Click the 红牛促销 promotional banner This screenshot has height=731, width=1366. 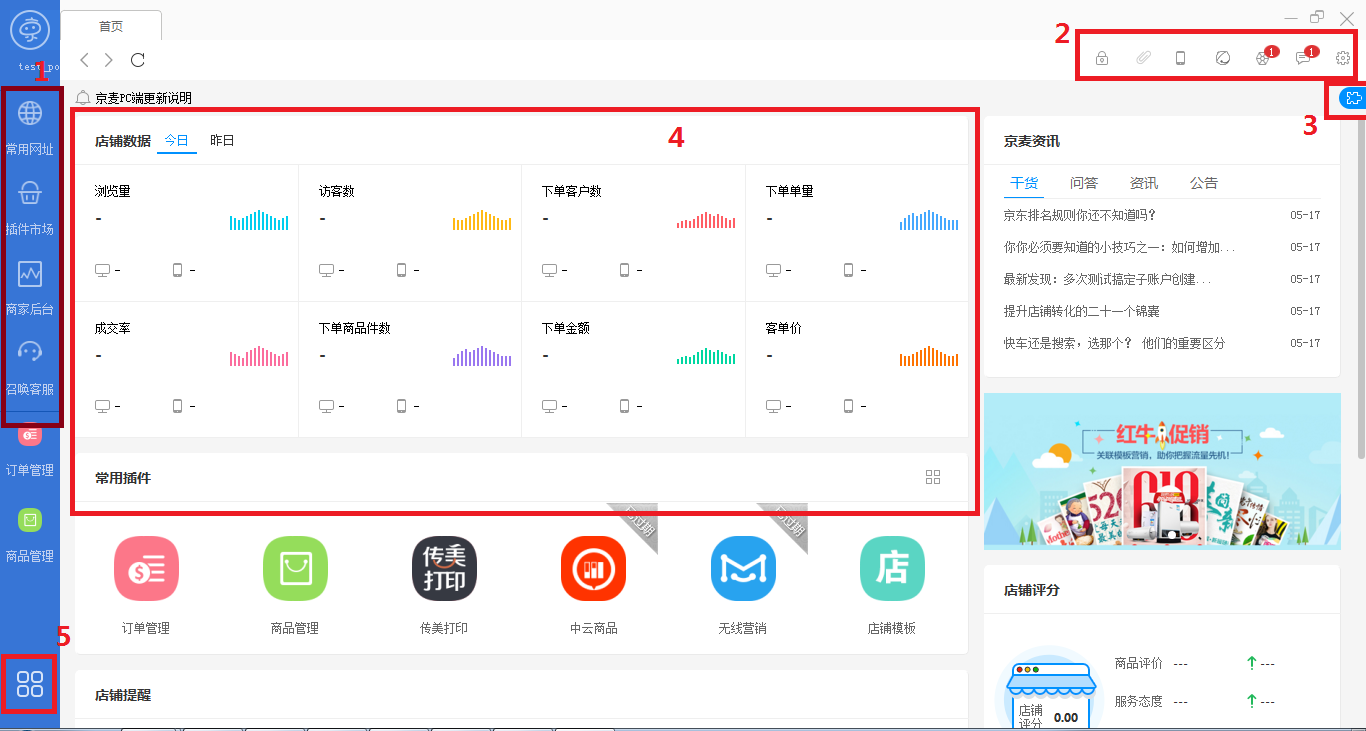[x=1162, y=470]
